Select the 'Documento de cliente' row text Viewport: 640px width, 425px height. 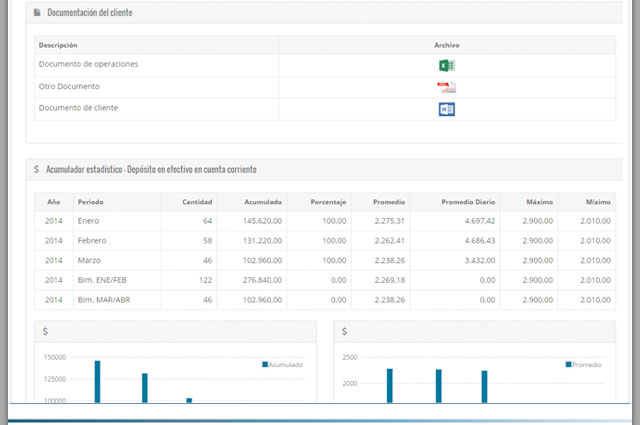(x=78, y=108)
